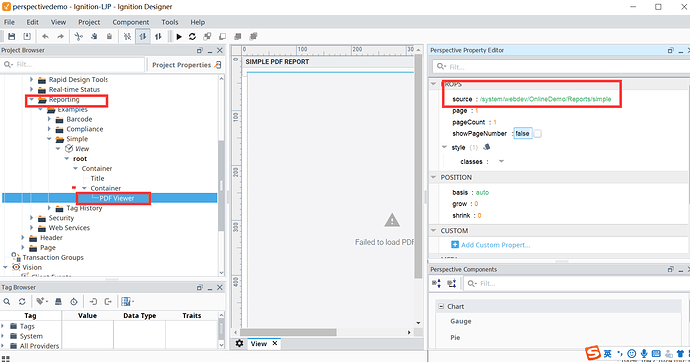Click the import tags arrow icon
Viewport: 690px width, 362px height.
[x=93, y=302]
